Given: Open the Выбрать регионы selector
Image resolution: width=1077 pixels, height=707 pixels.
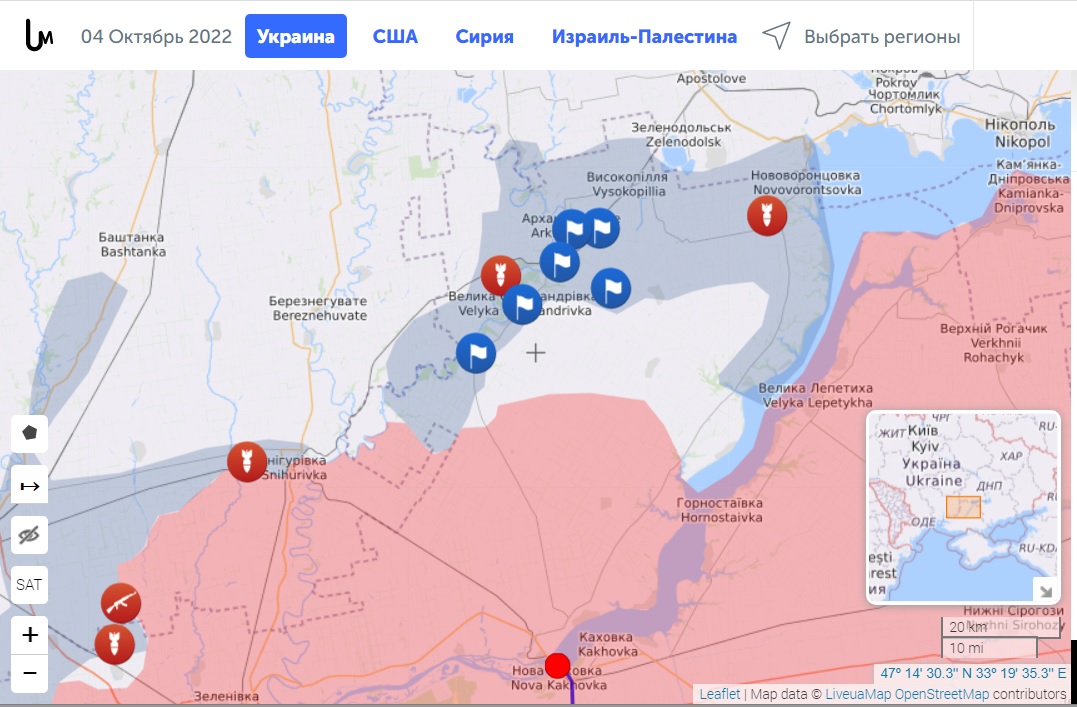Looking at the screenshot, I should point(882,36).
